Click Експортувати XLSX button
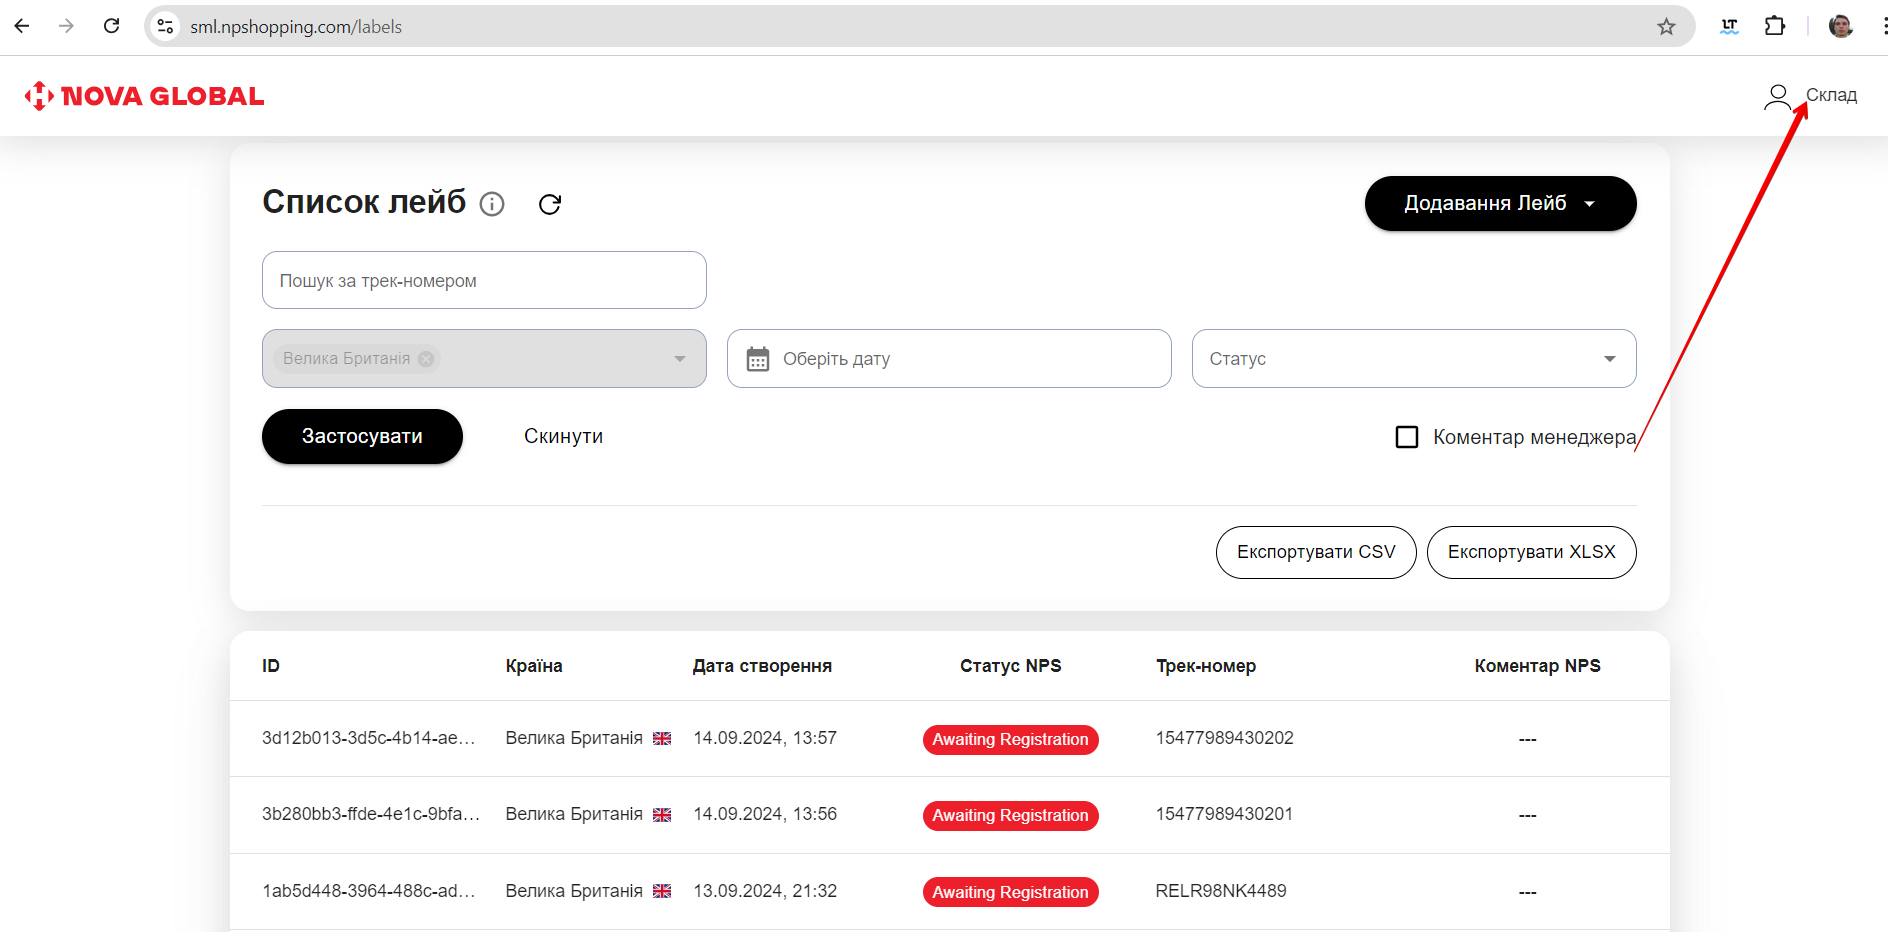This screenshot has height=932, width=1888. 1531,552
